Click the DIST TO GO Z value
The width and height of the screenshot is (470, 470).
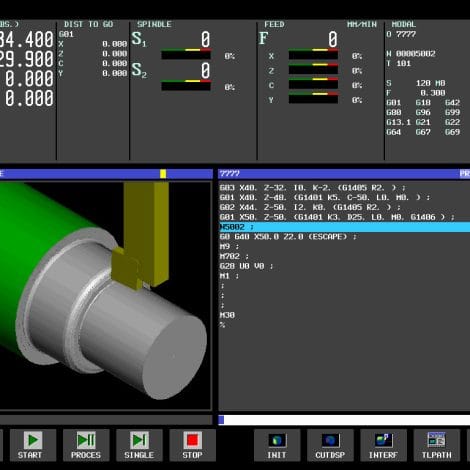pyautogui.click(x=115, y=54)
